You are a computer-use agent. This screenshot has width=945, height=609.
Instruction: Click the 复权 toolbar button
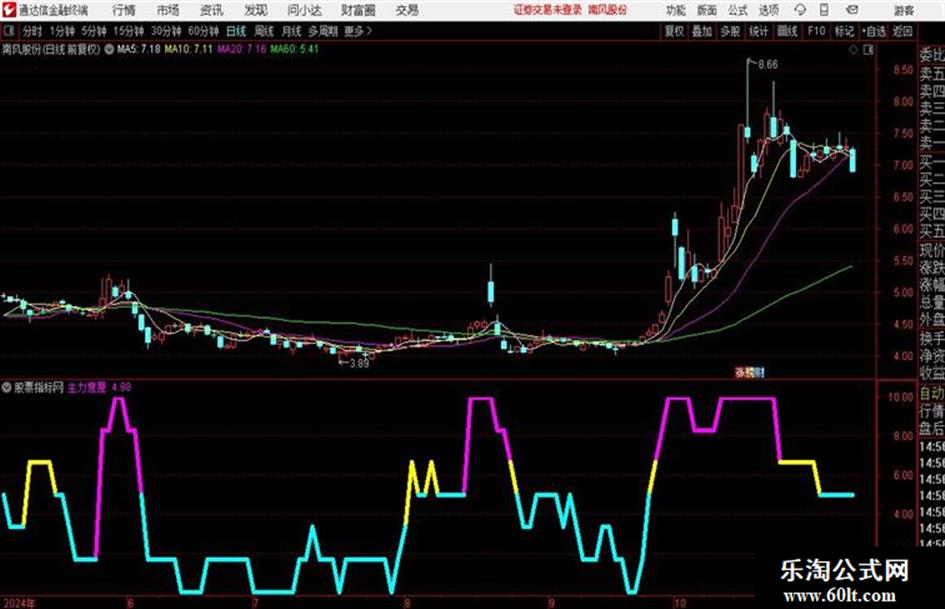pos(674,31)
